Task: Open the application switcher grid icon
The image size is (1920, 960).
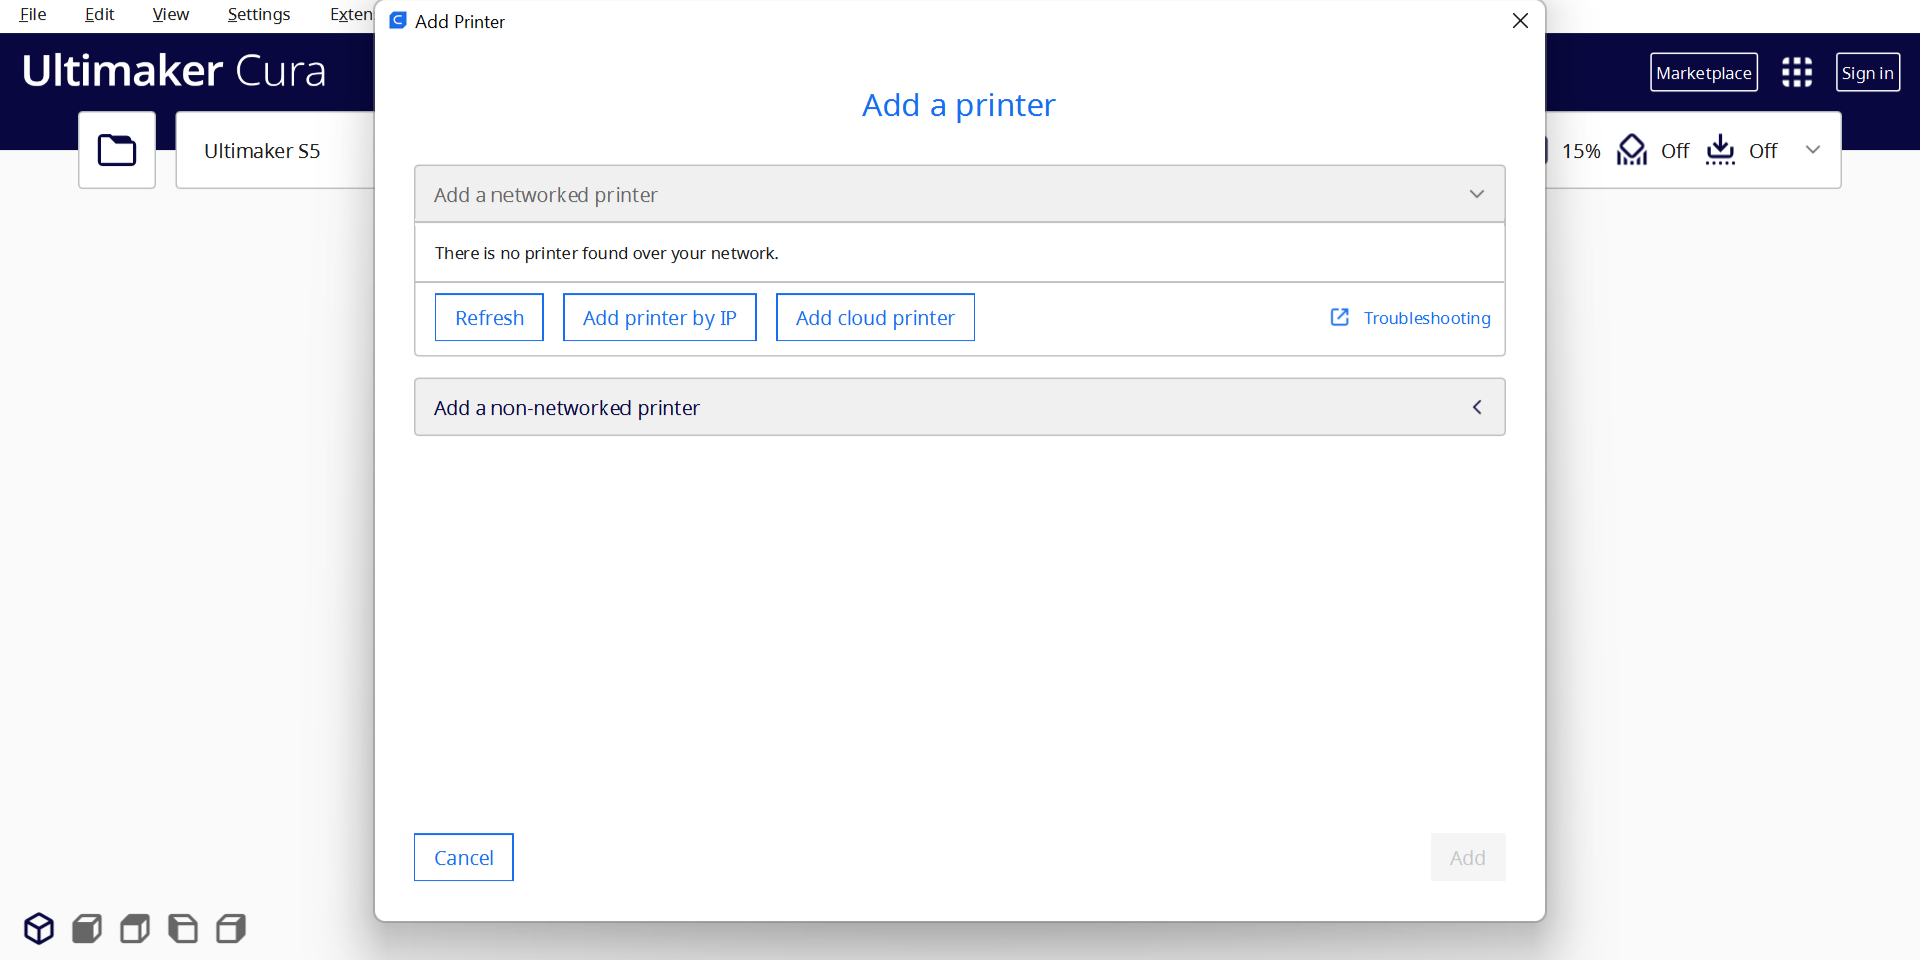Action: point(1796,72)
